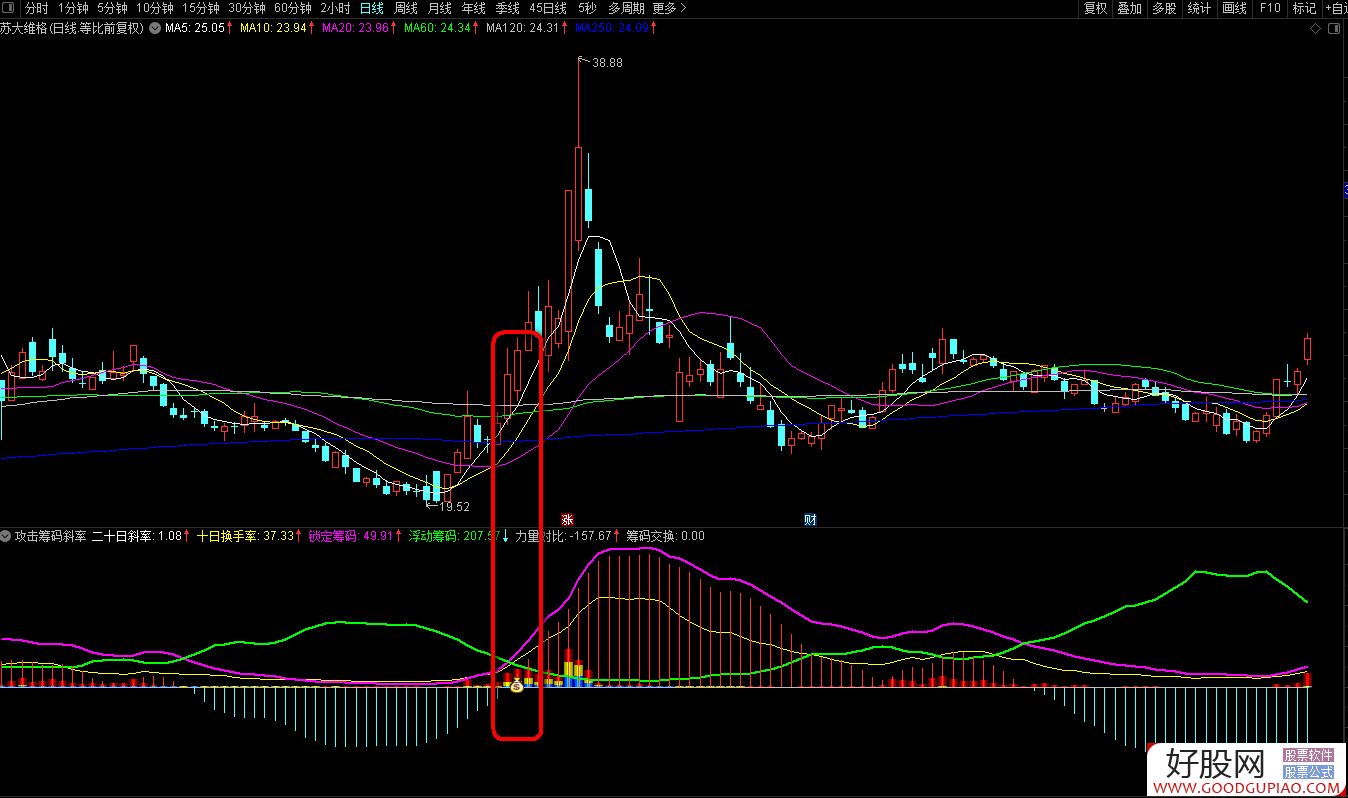The height and width of the screenshot is (798, 1348).
Task: Select the 季线 quarterly period
Action: [x=508, y=8]
